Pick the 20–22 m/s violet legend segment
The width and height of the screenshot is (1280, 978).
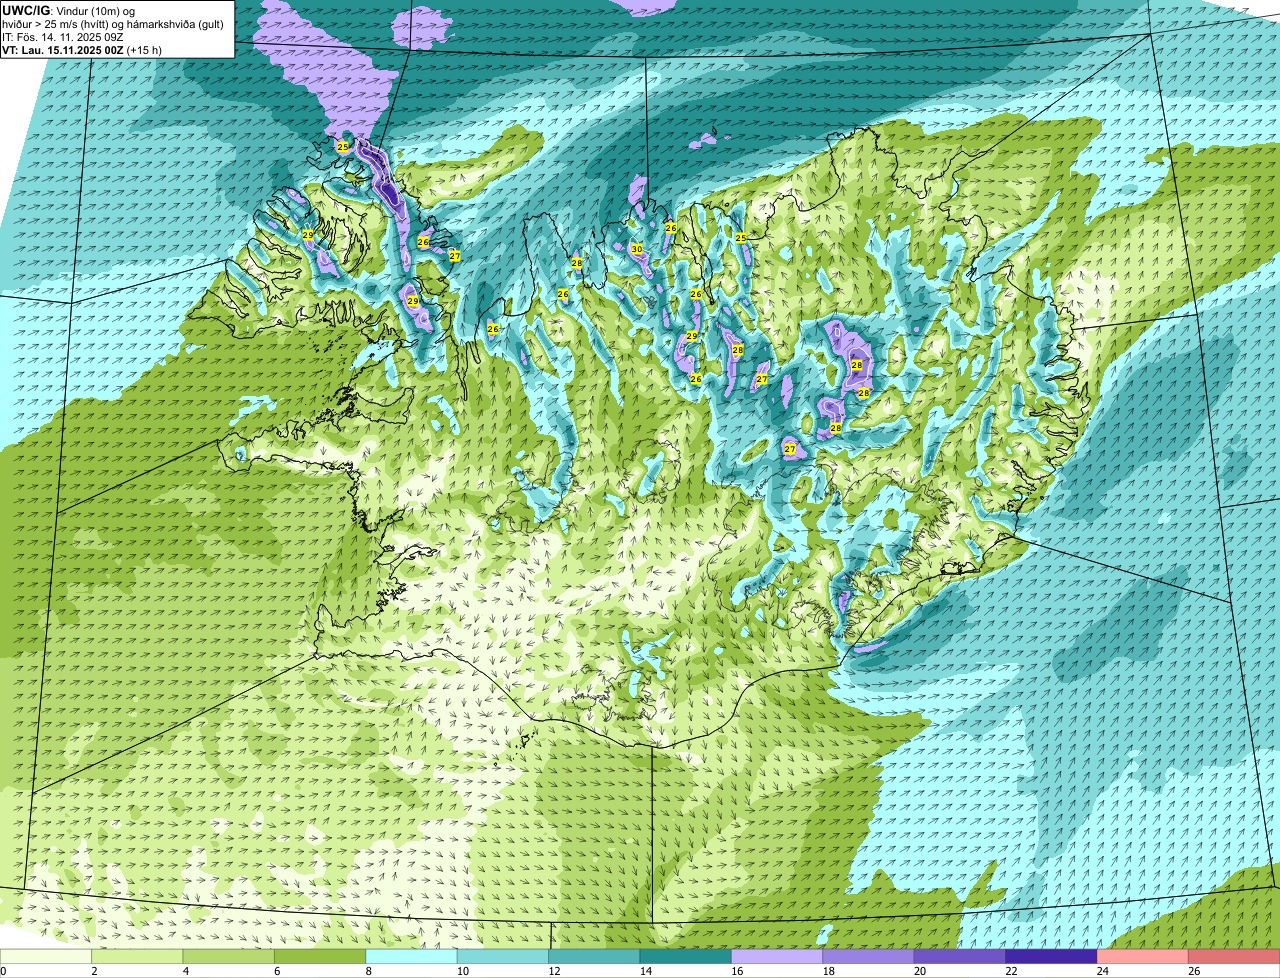[x=960, y=956]
